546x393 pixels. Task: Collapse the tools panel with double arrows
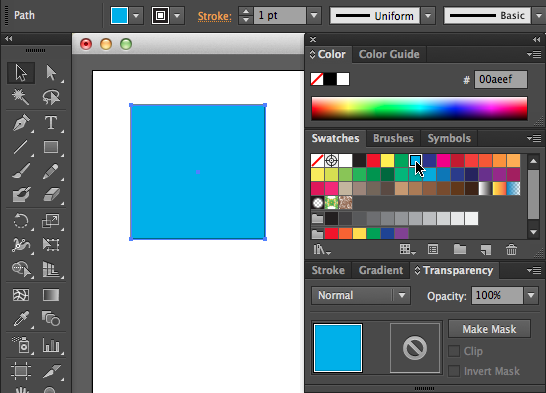[x=9, y=39]
